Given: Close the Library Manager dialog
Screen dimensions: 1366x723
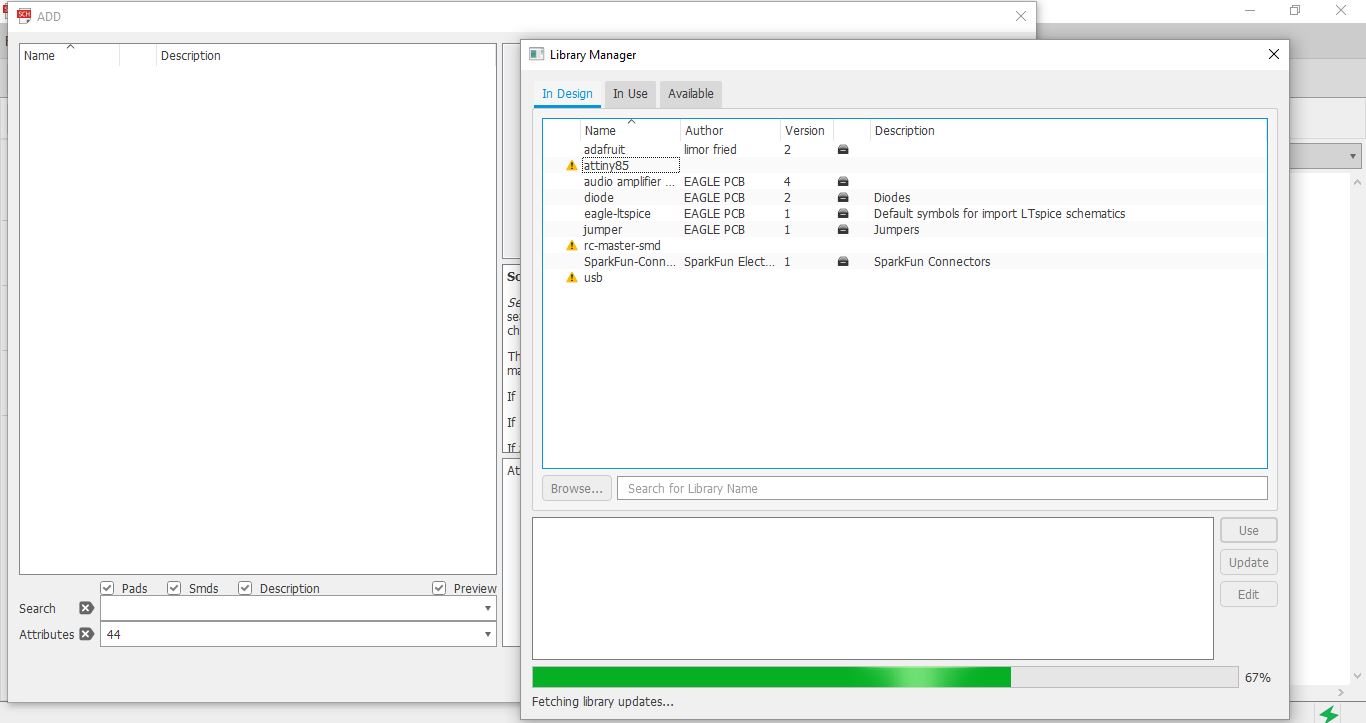Looking at the screenshot, I should (1273, 55).
